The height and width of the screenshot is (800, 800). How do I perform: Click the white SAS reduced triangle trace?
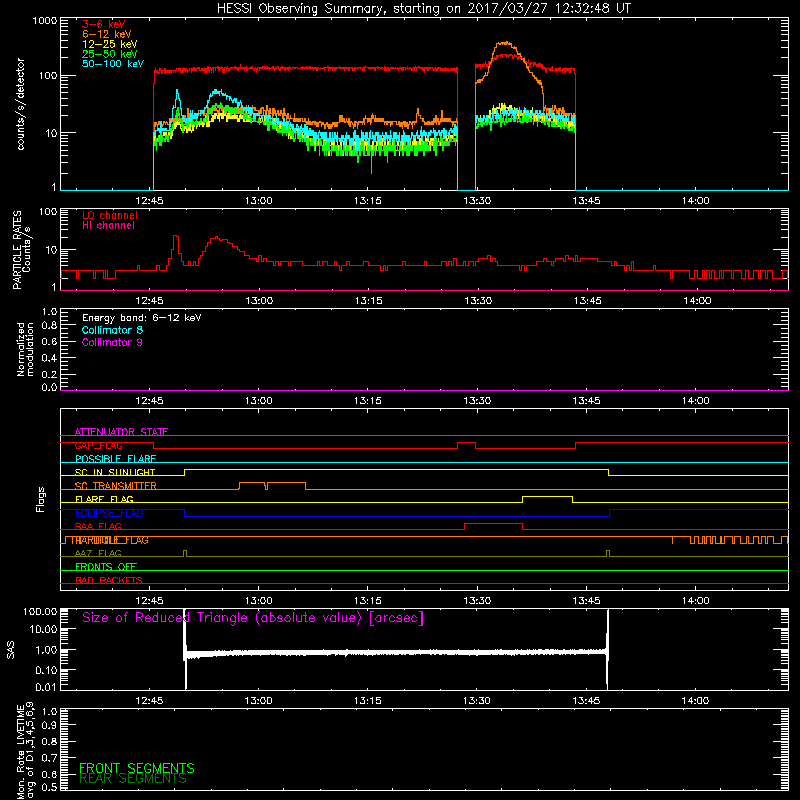point(396,653)
